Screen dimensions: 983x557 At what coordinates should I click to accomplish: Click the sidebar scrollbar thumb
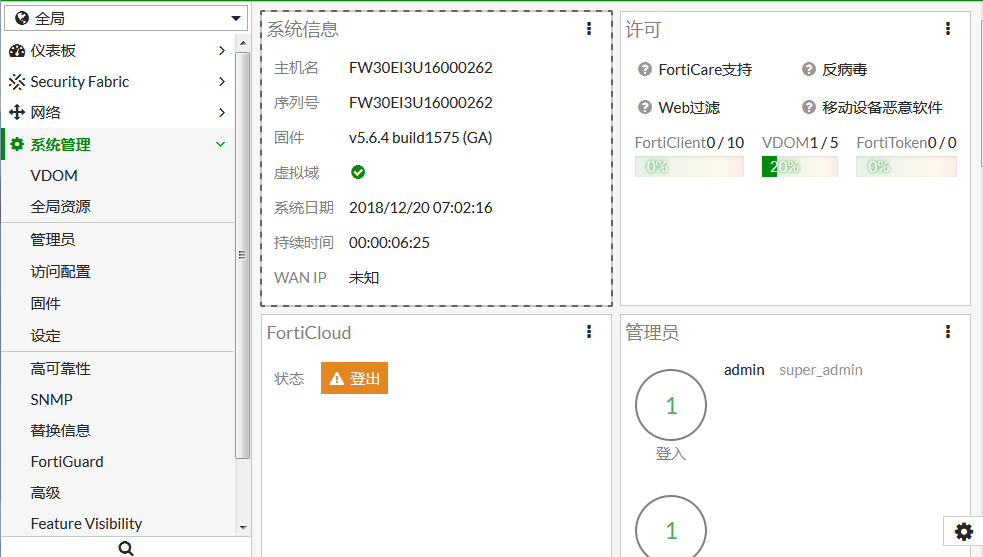[243, 255]
